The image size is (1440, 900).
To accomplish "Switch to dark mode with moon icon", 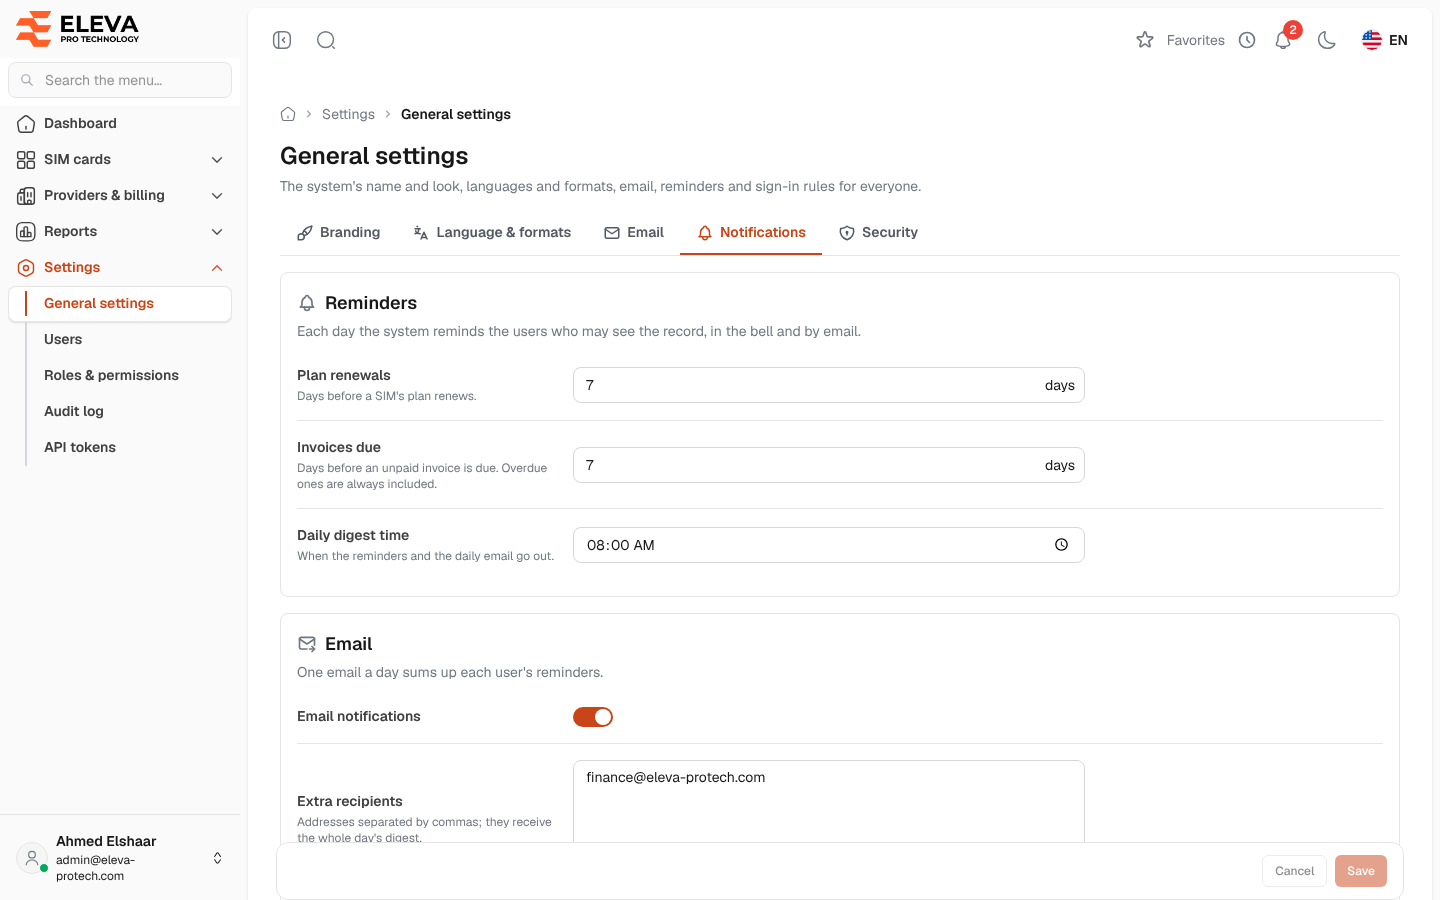I will pos(1327,40).
